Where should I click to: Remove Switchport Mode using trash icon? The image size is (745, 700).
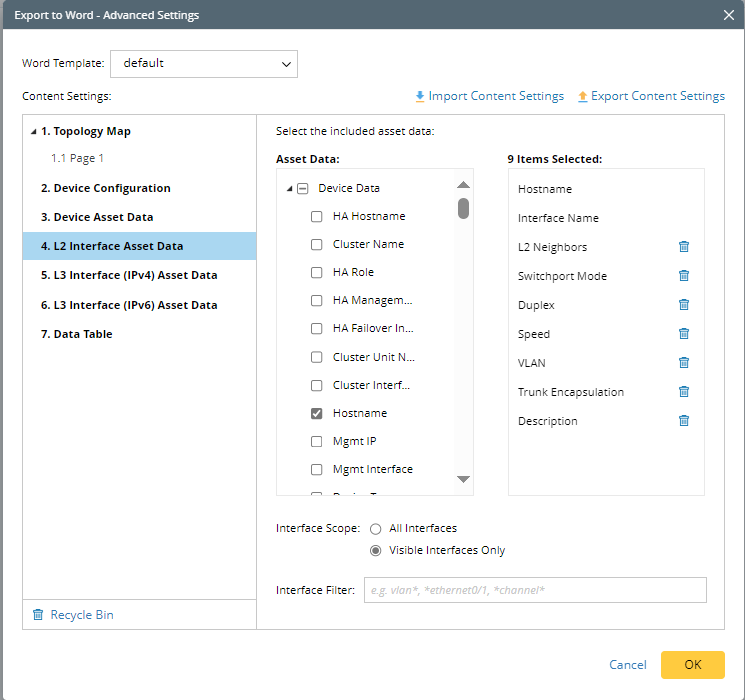pyautogui.click(x=684, y=276)
